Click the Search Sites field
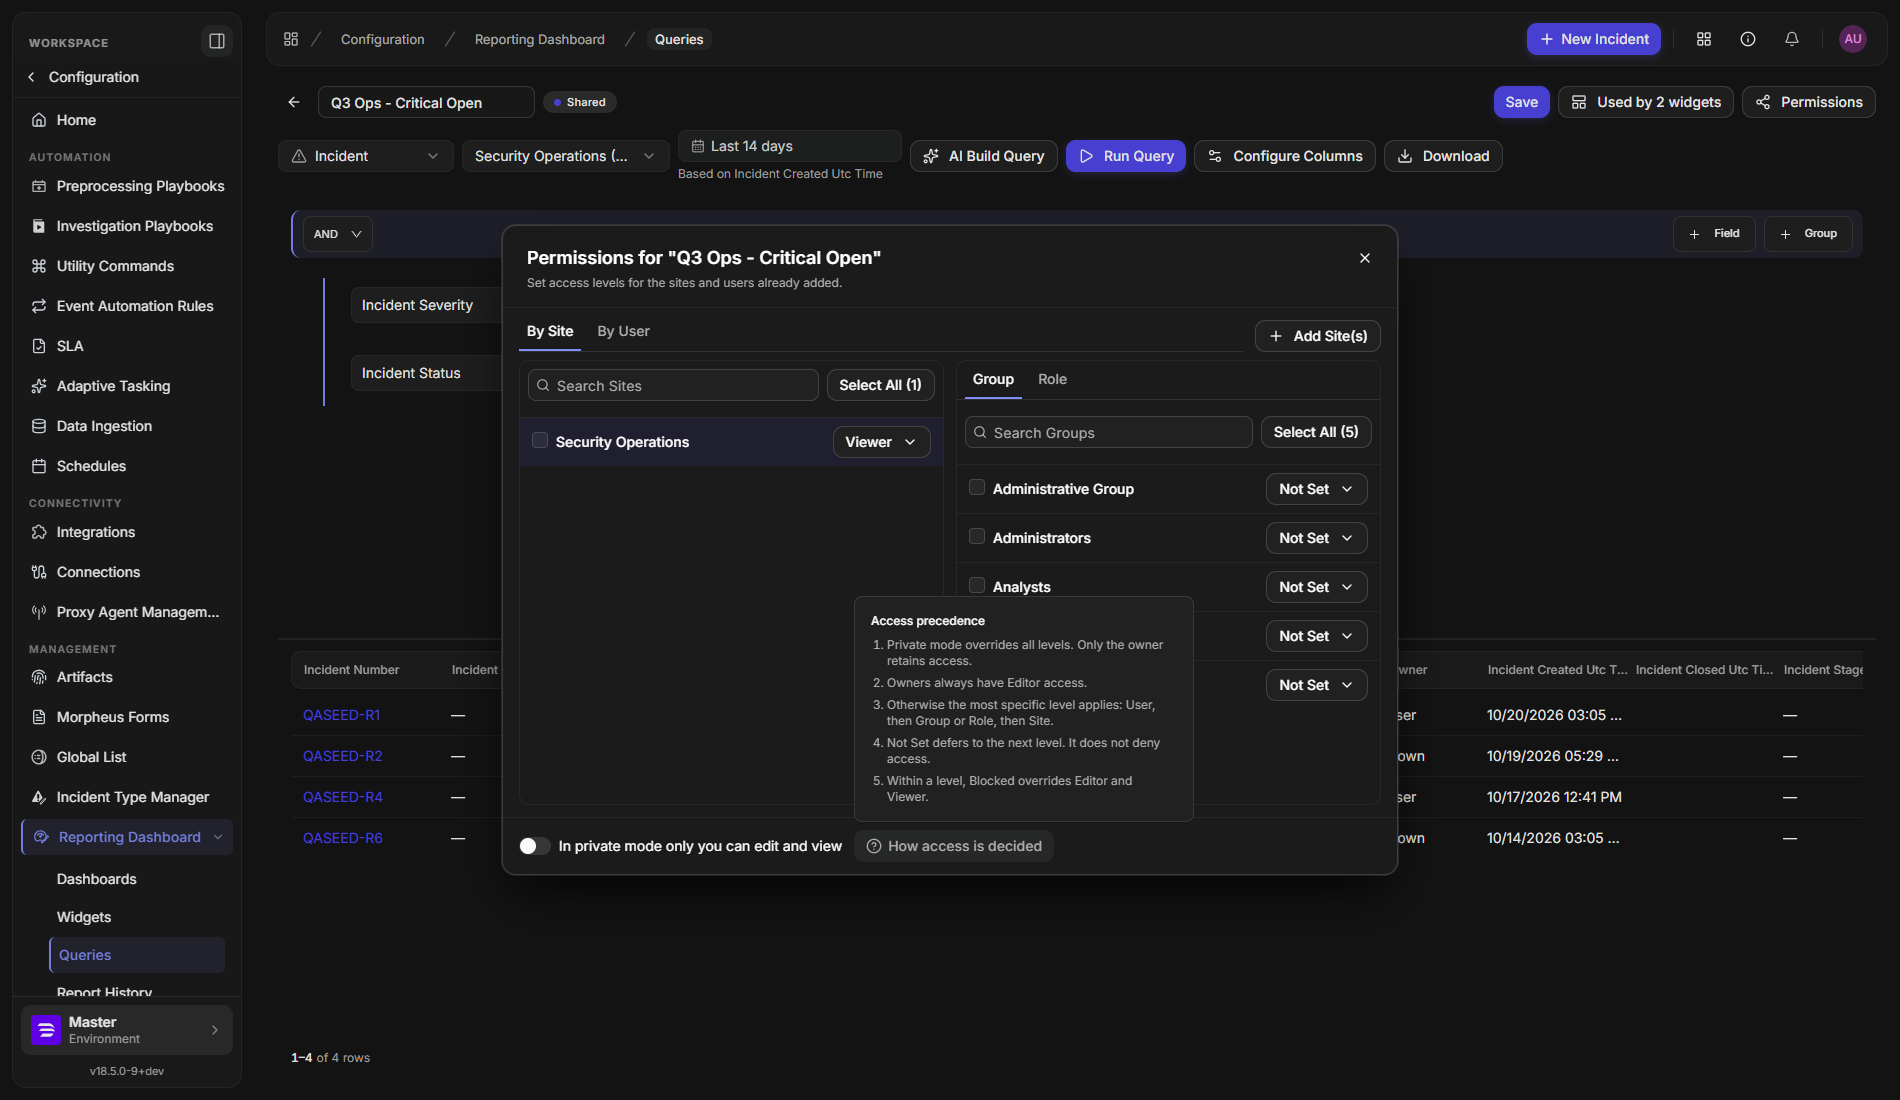 coord(673,385)
